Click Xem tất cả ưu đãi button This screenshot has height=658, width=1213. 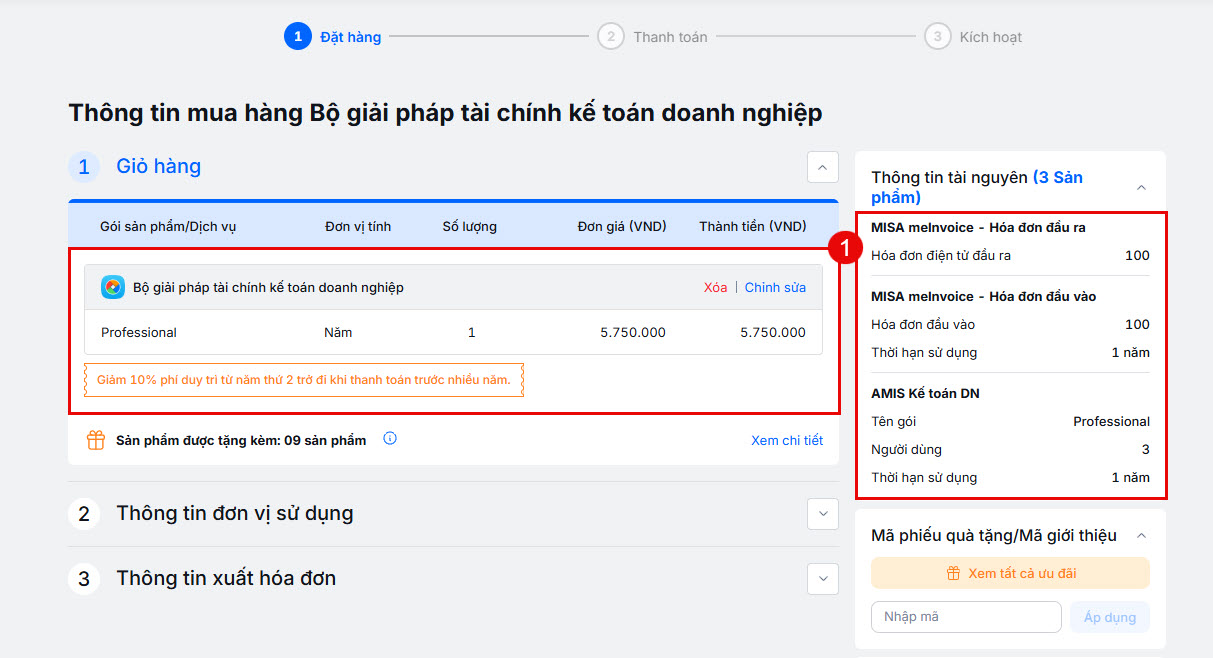point(1010,574)
